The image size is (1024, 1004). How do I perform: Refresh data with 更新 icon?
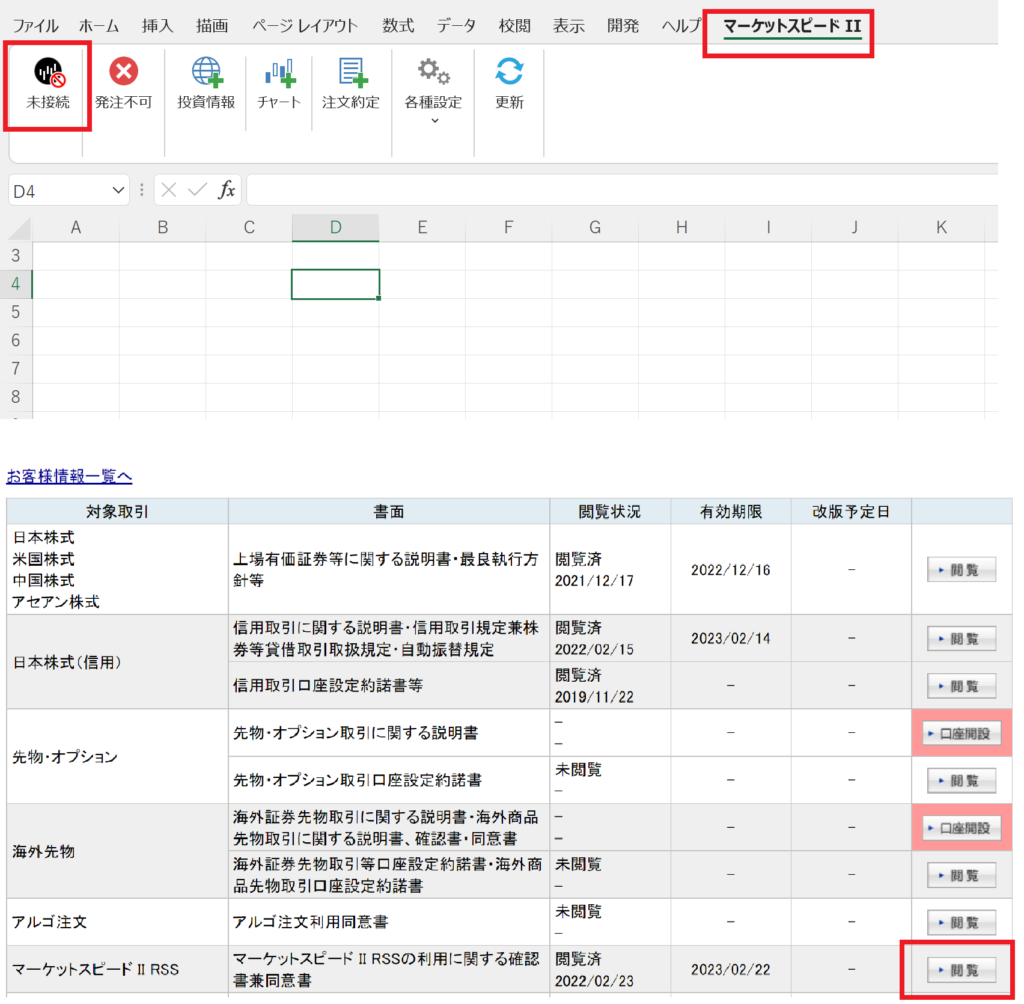509,71
